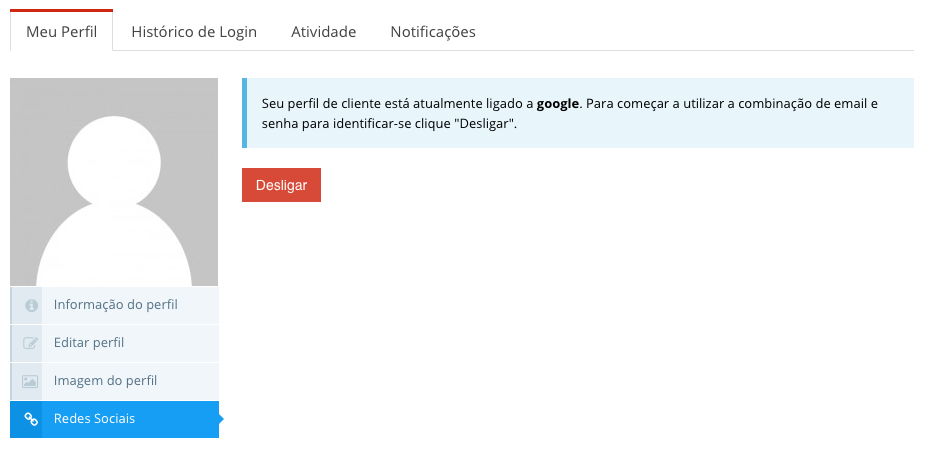Click the highlighted Redes Sociais menu label
This screenshot has width=926, height=449.
tap(94, 419)
